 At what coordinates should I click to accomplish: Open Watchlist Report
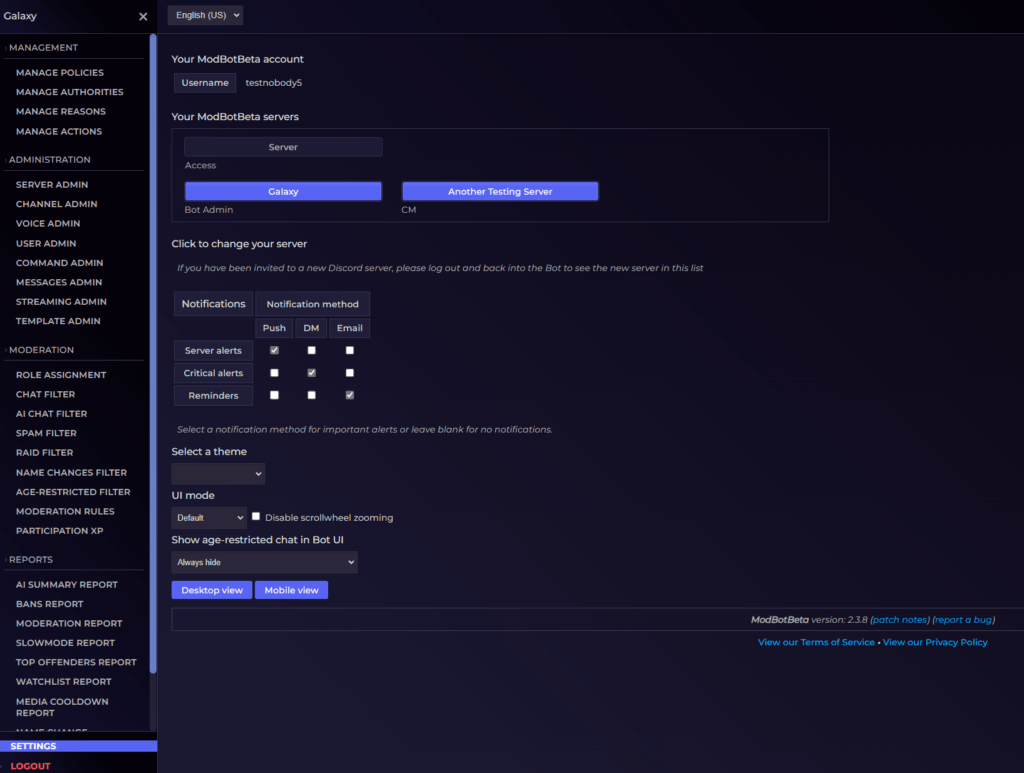click(x=63, y=682)
